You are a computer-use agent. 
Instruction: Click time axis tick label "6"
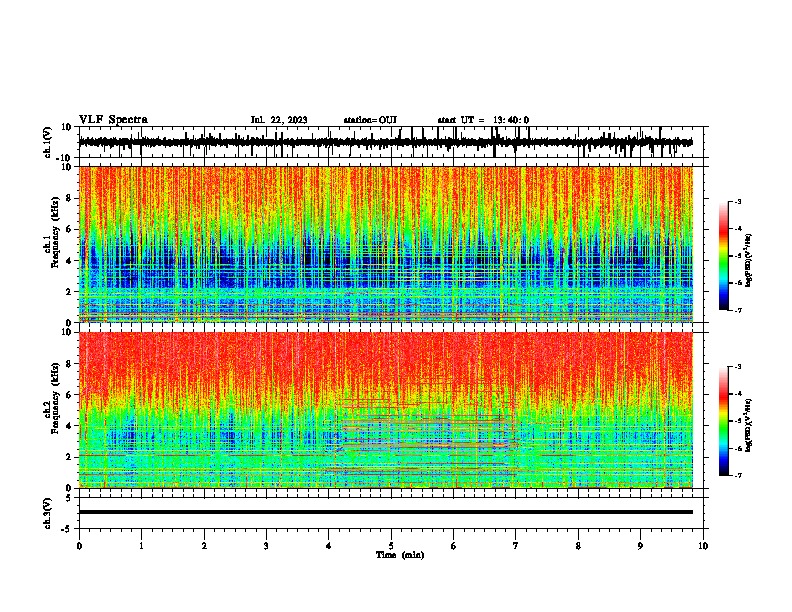coord(453,546)
